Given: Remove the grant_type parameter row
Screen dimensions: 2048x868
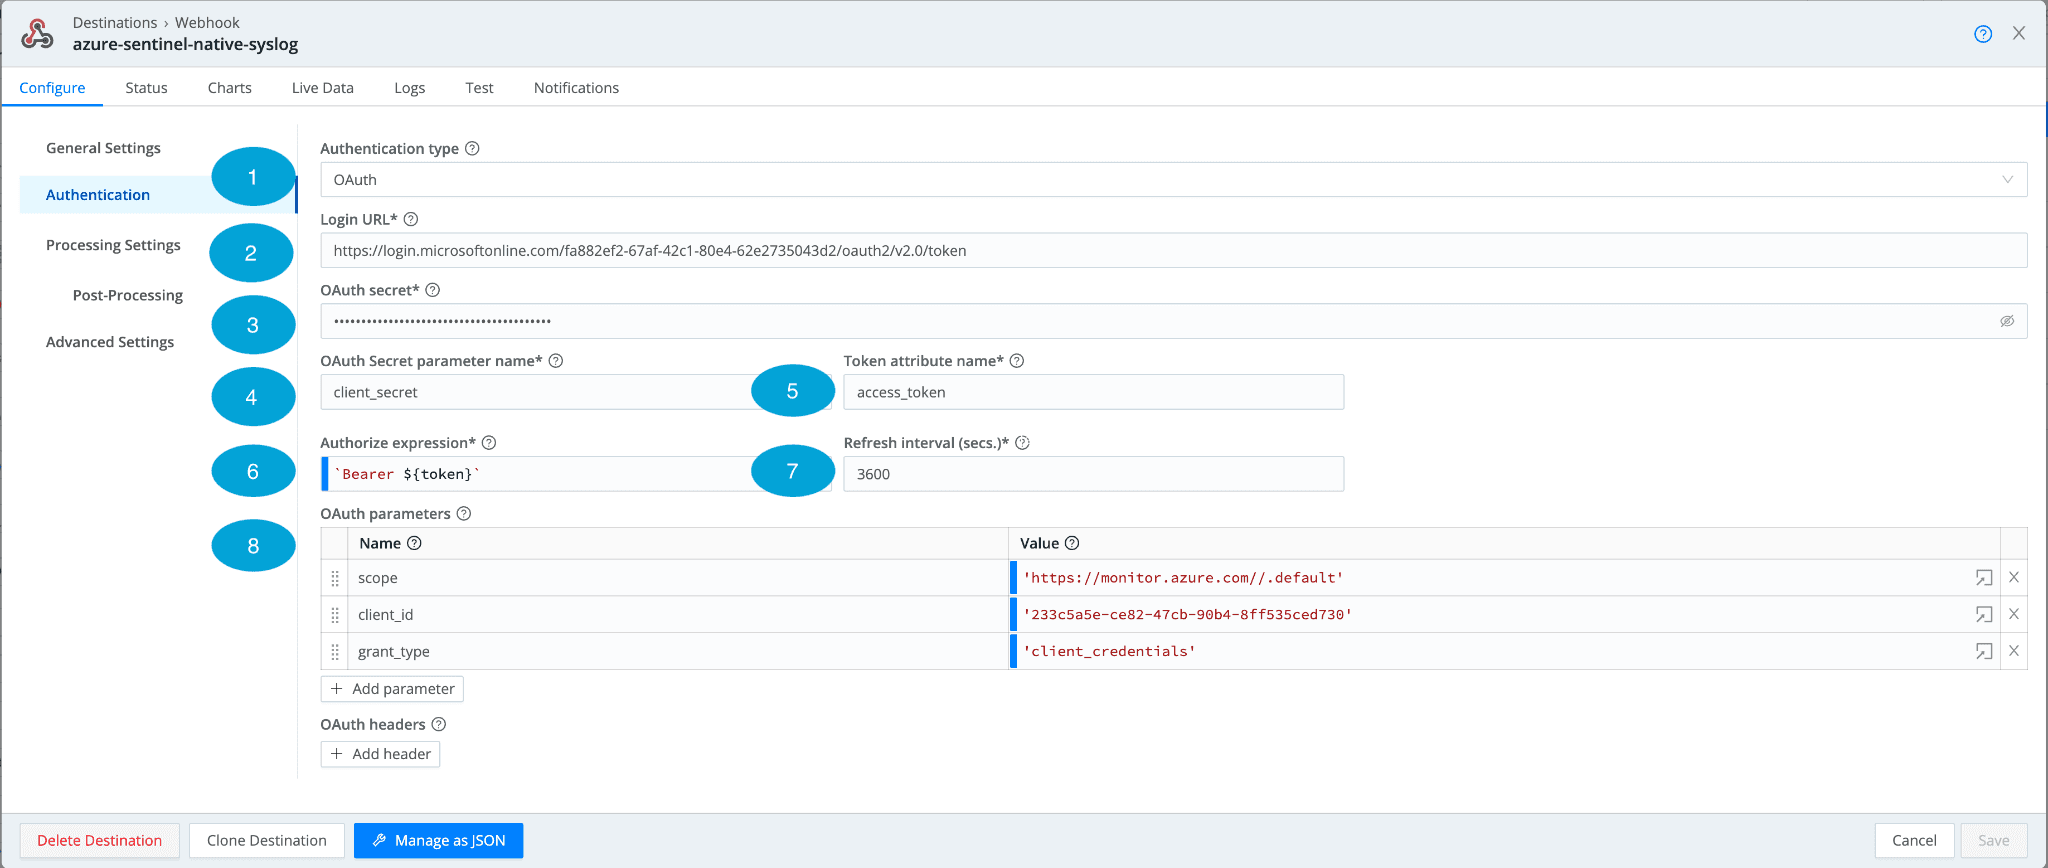Looking at the screenshot, I should (x=2014, y=651).
